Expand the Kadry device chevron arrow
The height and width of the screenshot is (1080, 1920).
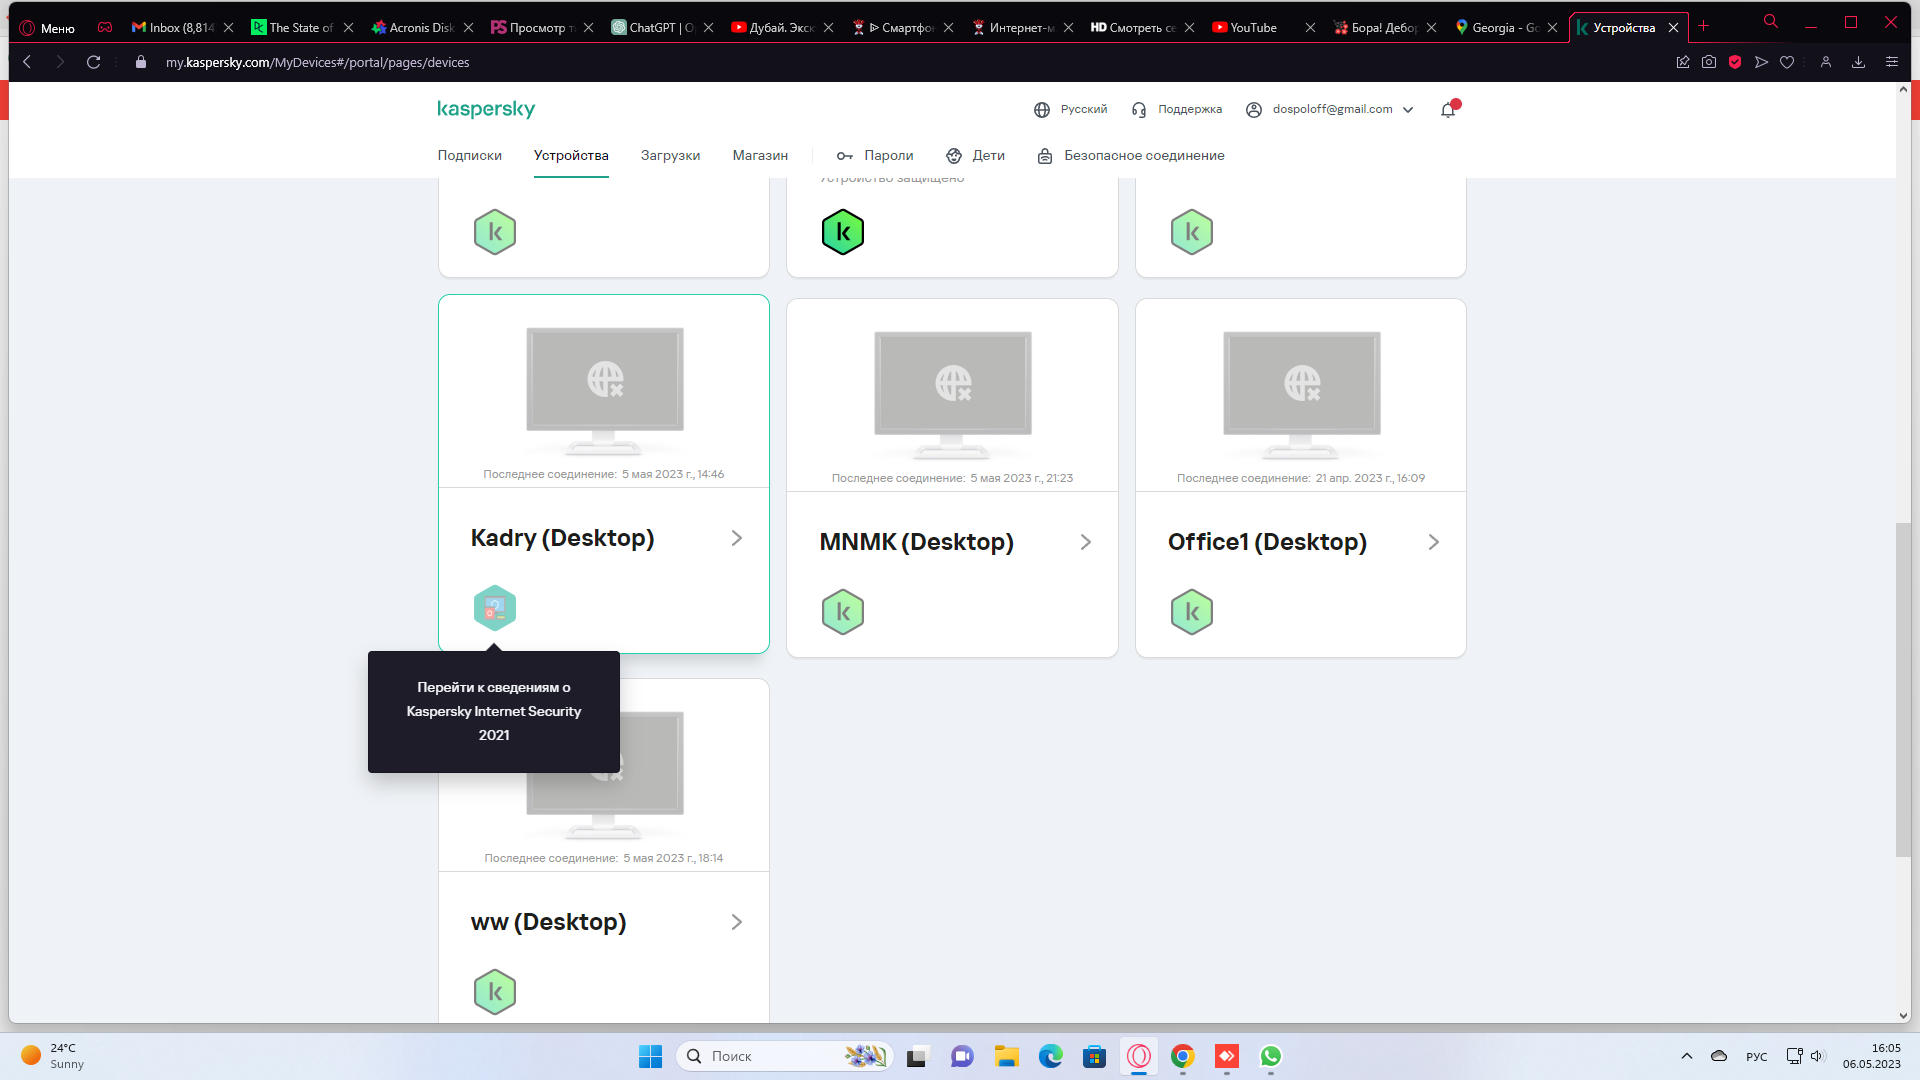[x=737, y=538]
